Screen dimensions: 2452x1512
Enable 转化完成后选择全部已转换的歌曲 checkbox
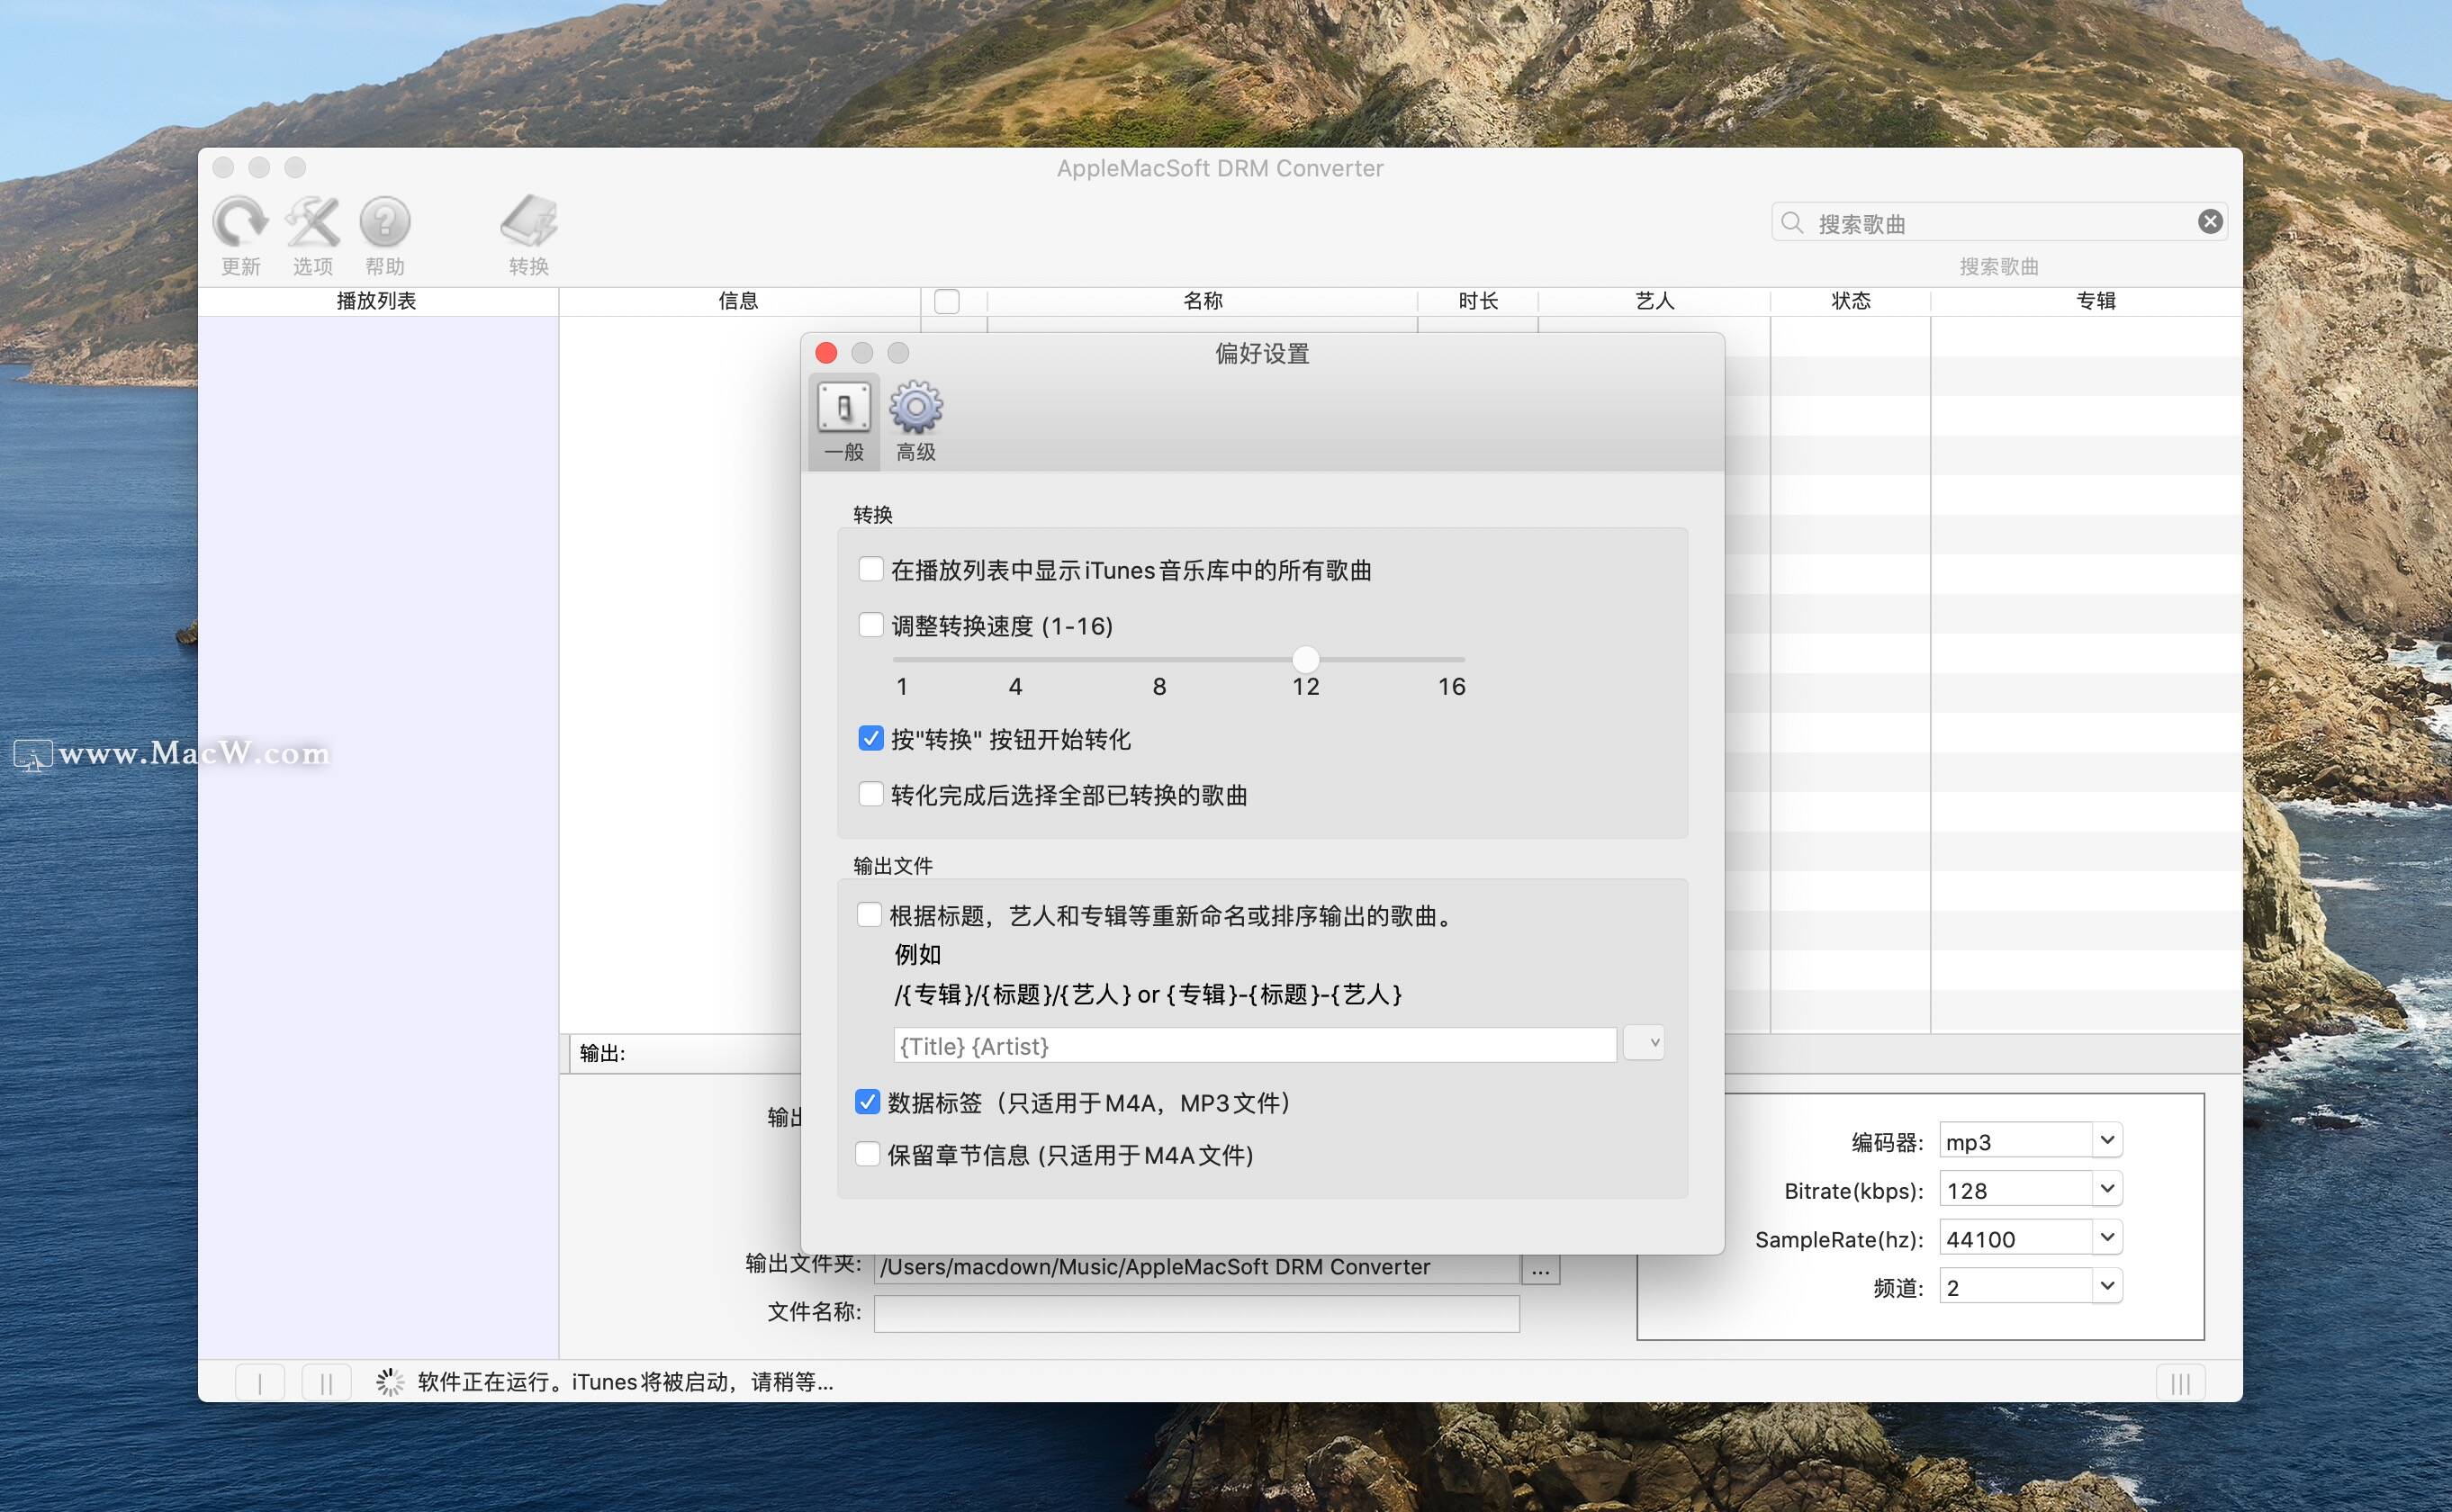coord(871,794)
